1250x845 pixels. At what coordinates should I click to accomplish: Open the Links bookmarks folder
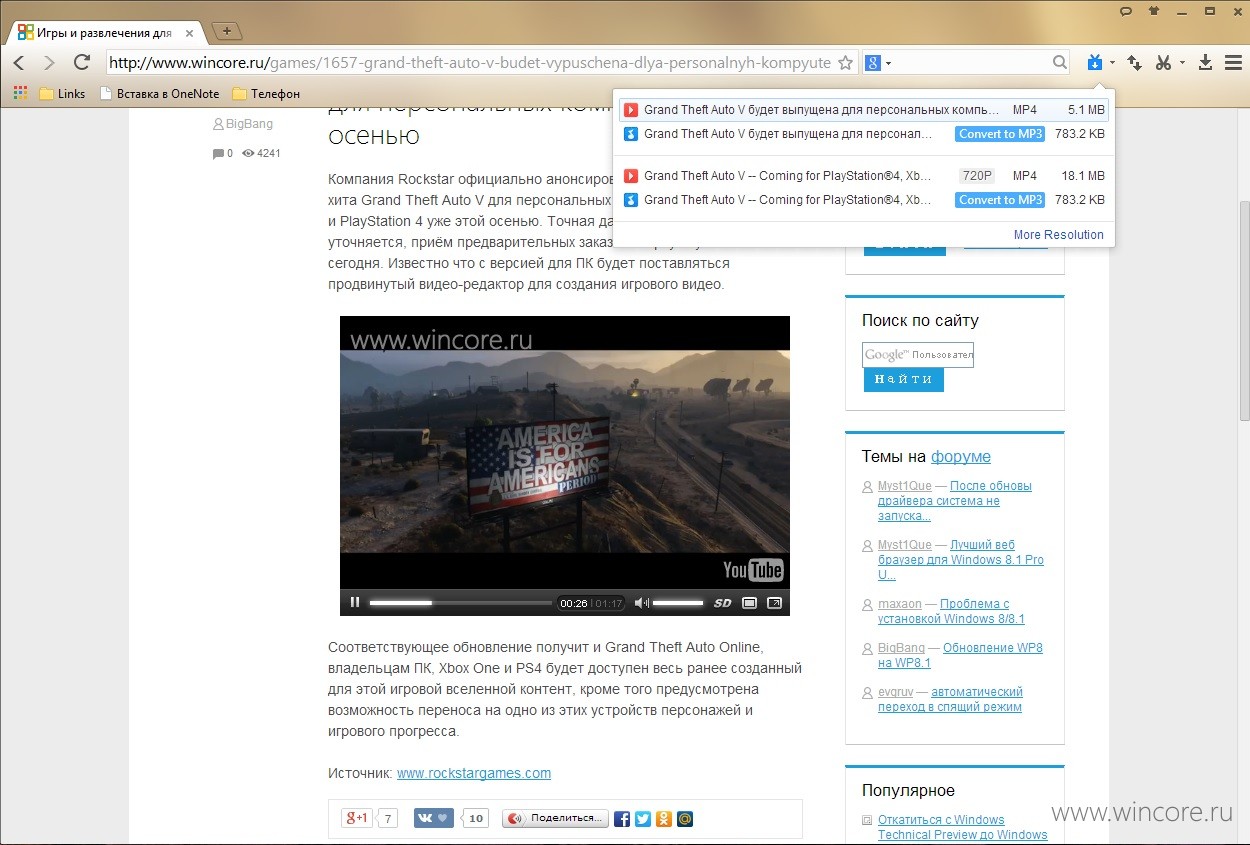click(x=62, y=93)
